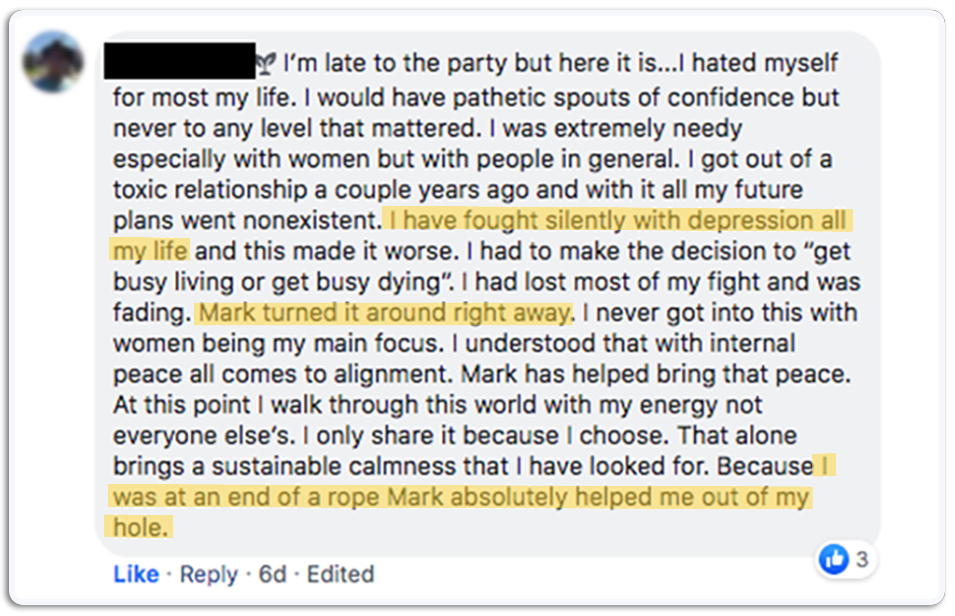
Task: Open the 6d timestamp link
Action: 273,574
